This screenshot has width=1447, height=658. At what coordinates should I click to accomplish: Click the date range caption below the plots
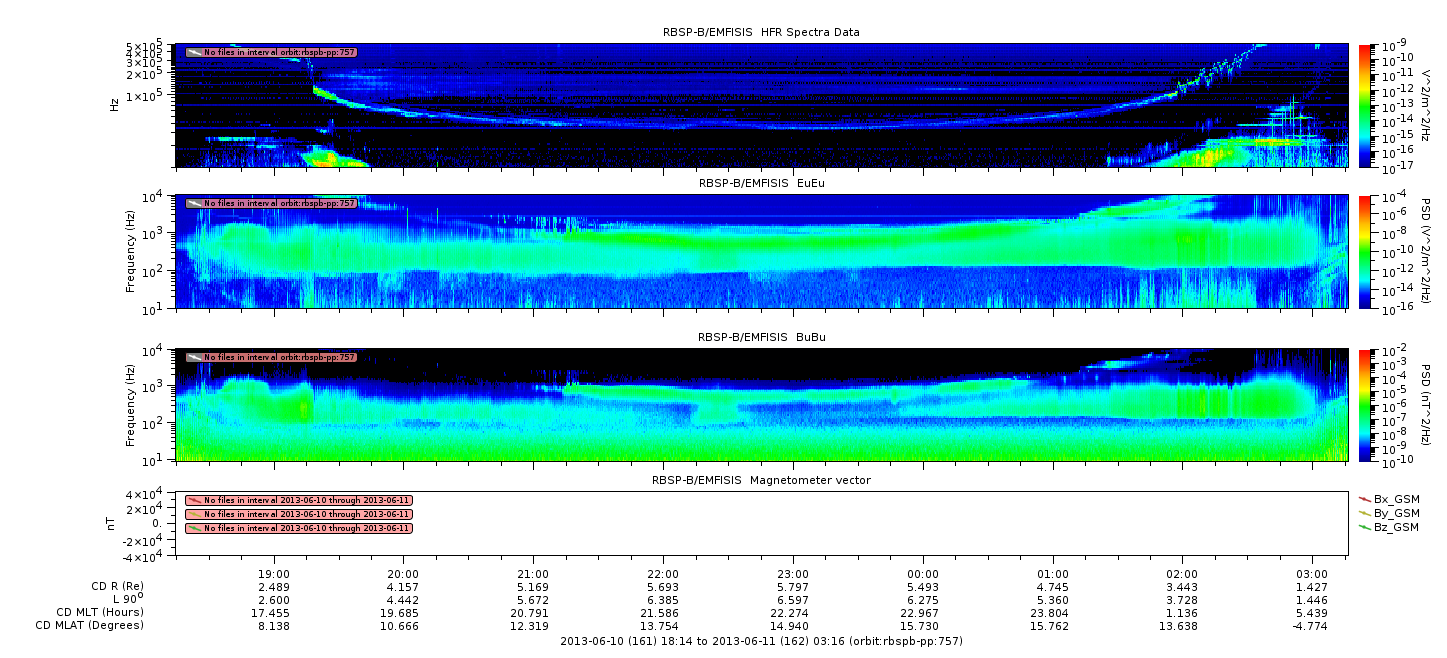click(761, 640)
